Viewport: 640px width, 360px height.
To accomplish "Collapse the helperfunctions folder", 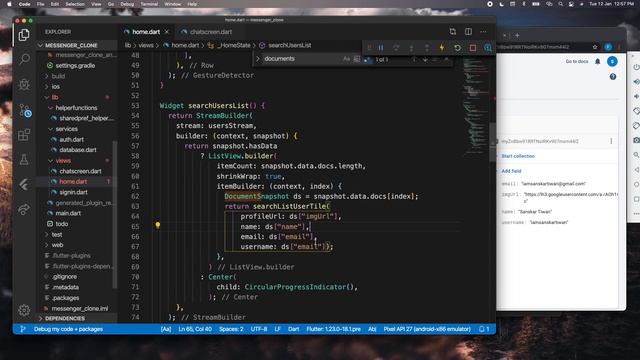I will coord(76,108).
